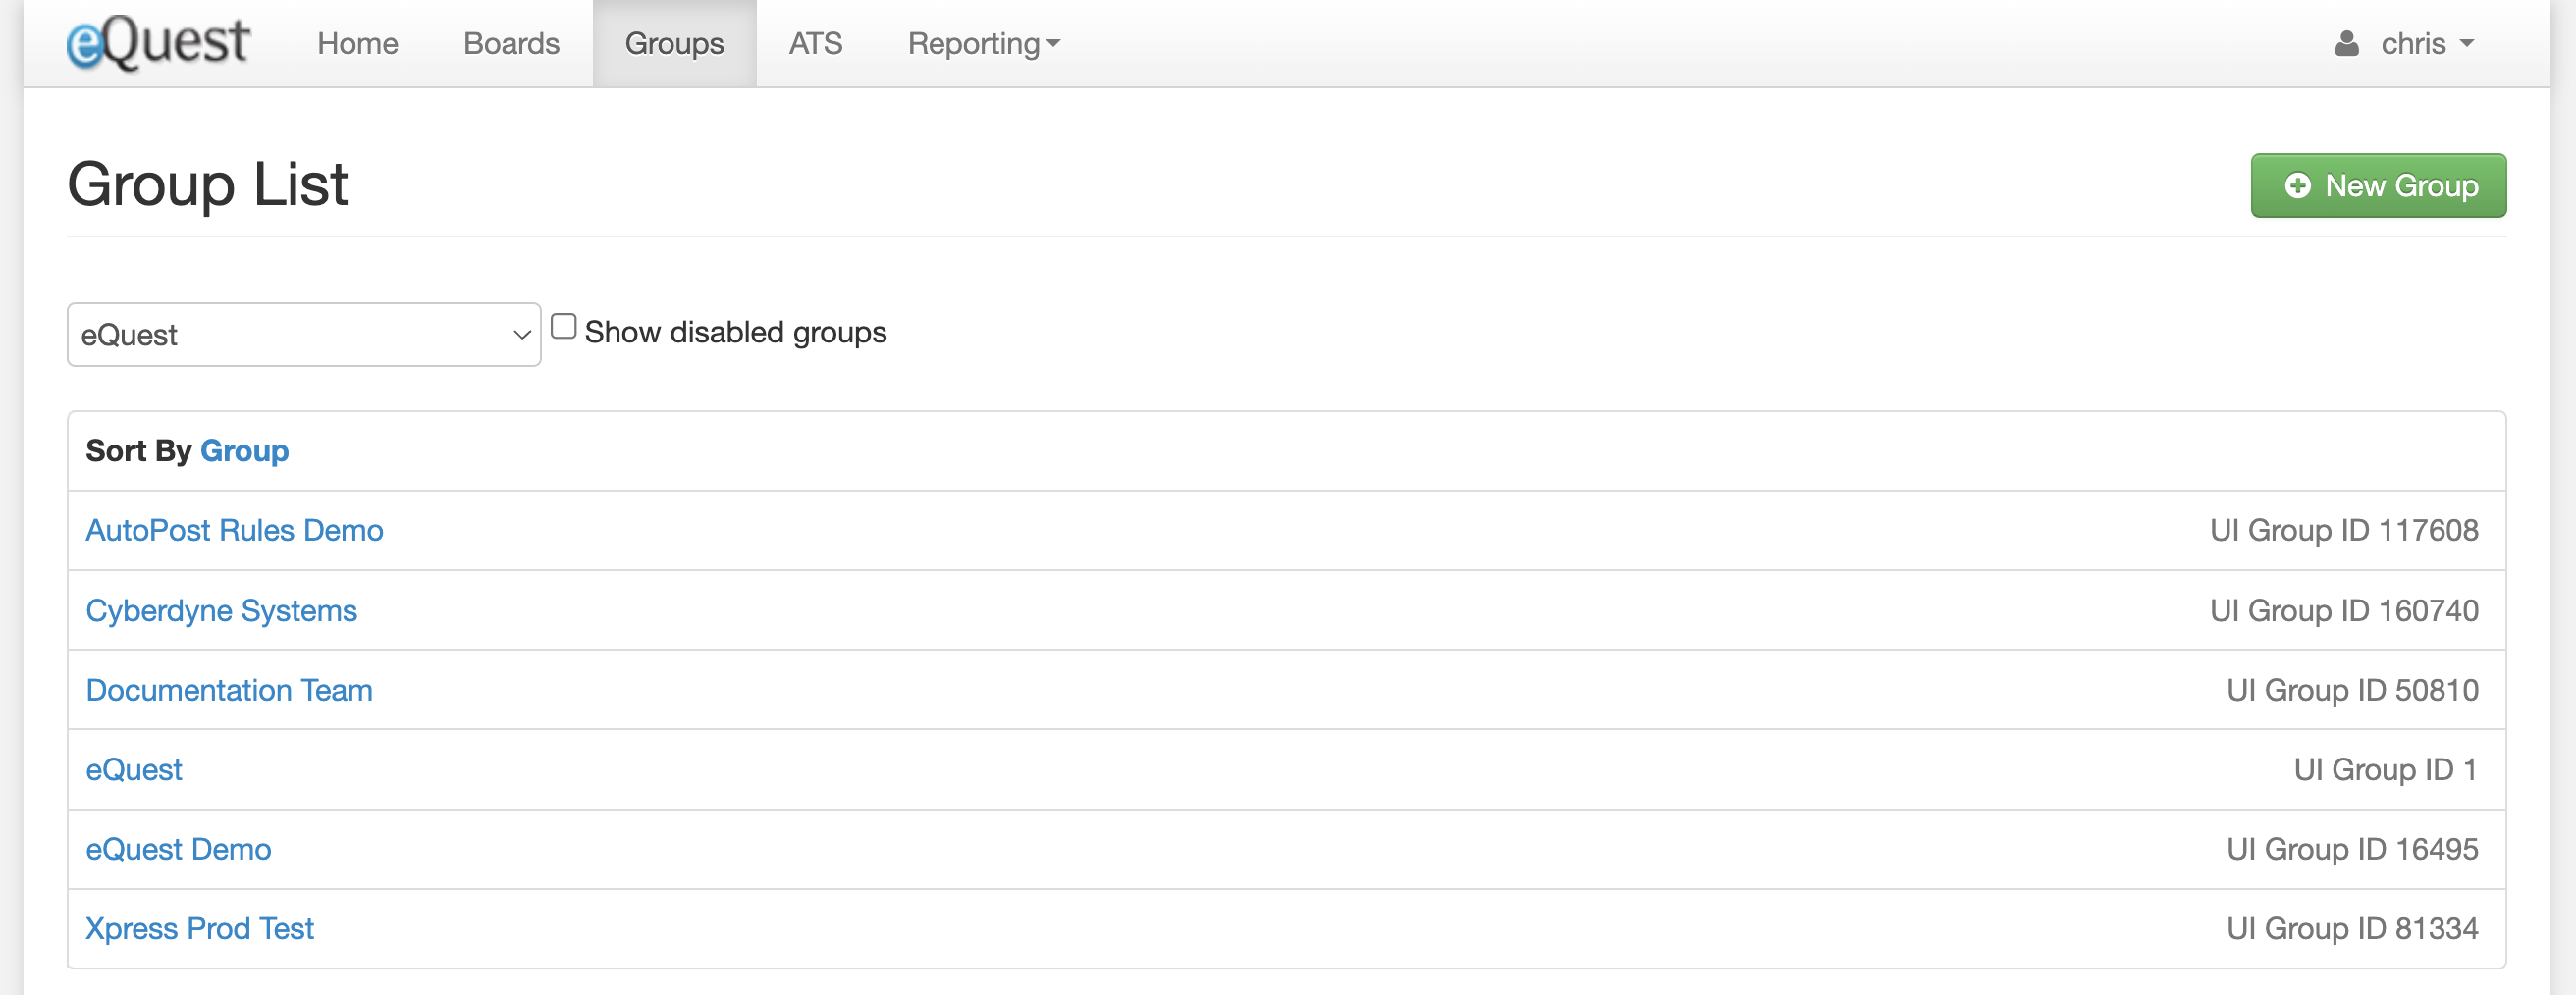The height and width of the screenshot is (995, 2576).
Task: Open the Documentation Team group
Action: tap(228, 690)
